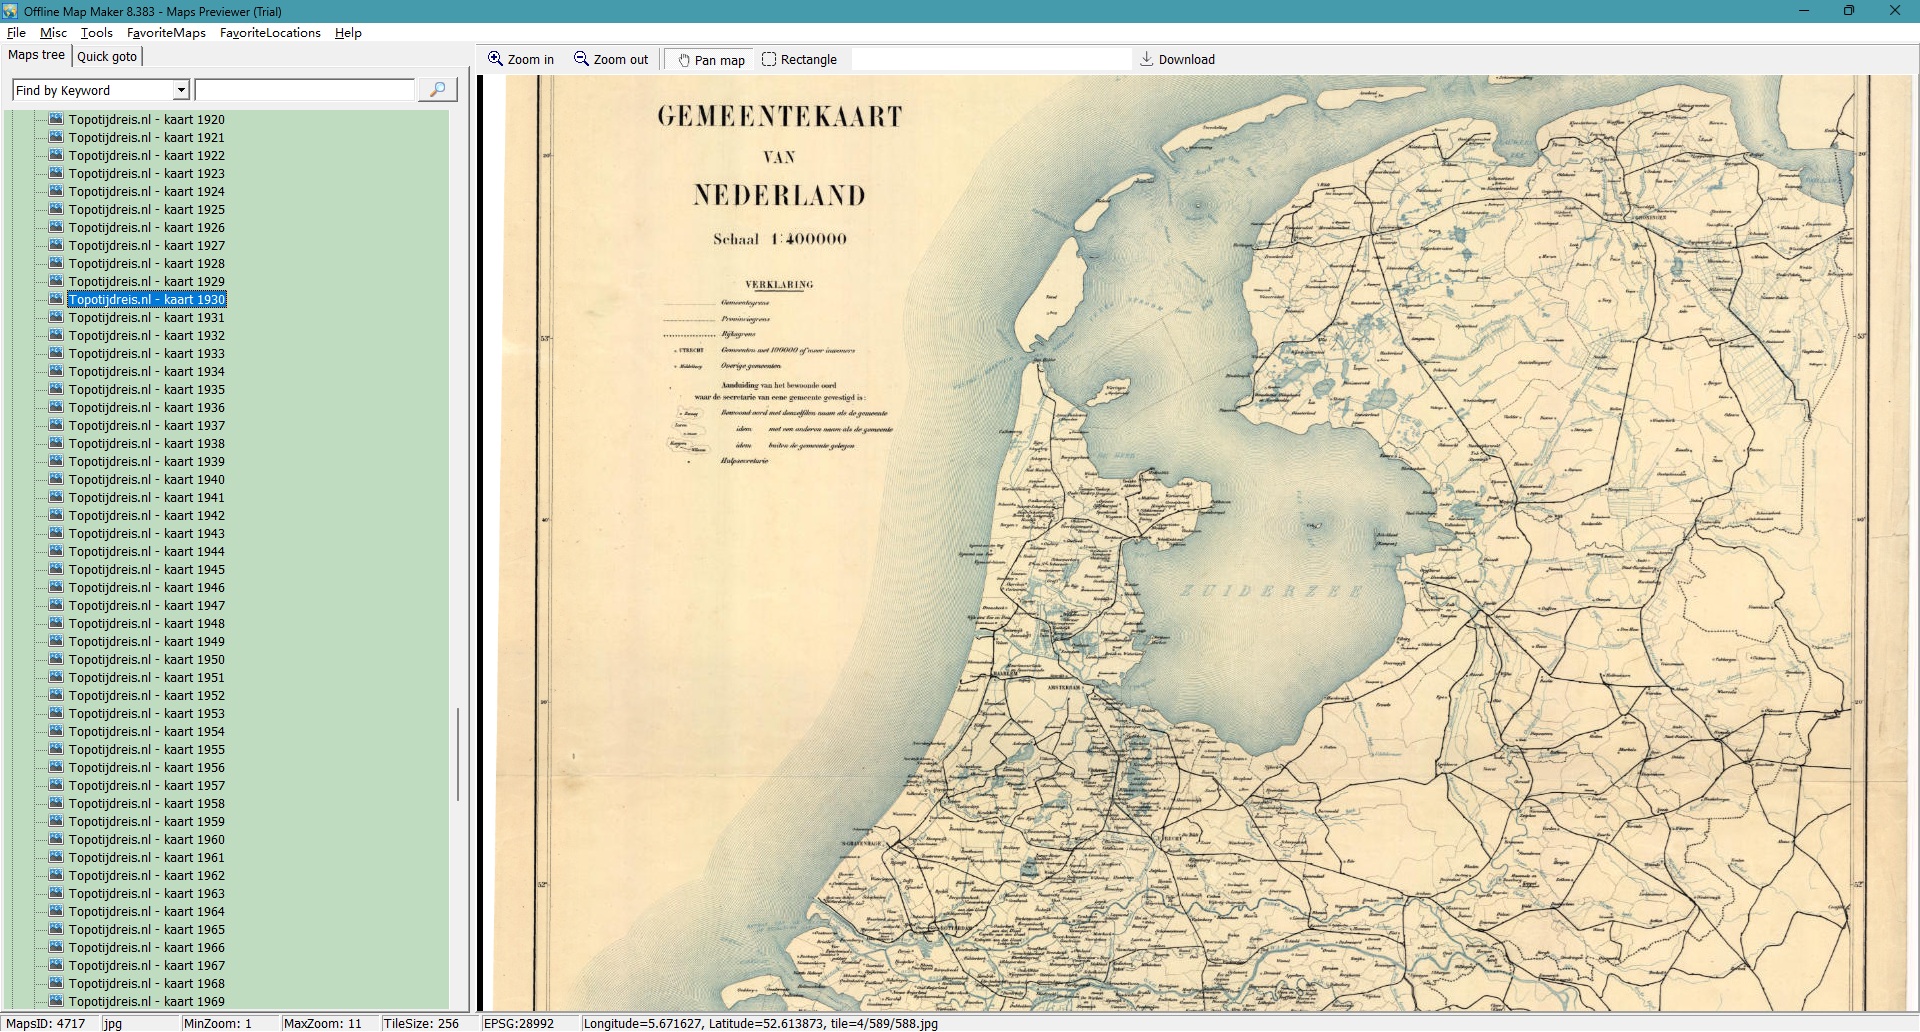This screenshot has height=1032, width=1920.
Task: Click the toolbar text field beside Rectangle
Action: click(x=990, y=59)
